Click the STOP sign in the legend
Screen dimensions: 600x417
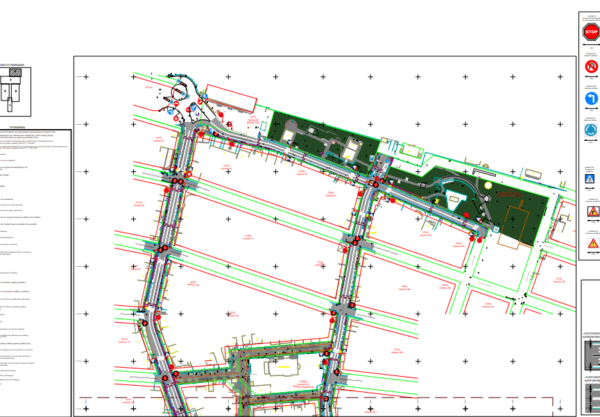click(x=590, y=32)
